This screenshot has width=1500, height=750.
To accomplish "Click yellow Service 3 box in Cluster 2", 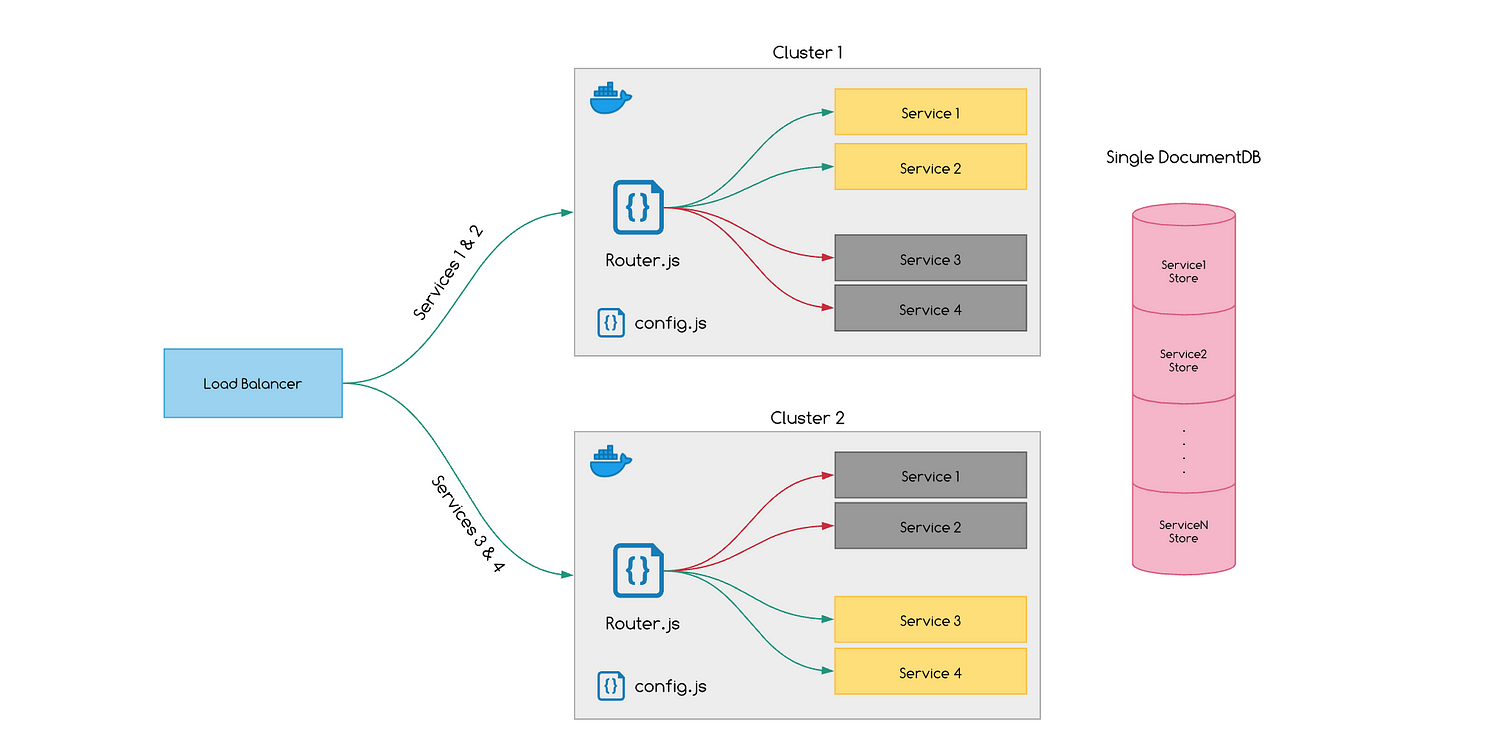I will 931,620.
